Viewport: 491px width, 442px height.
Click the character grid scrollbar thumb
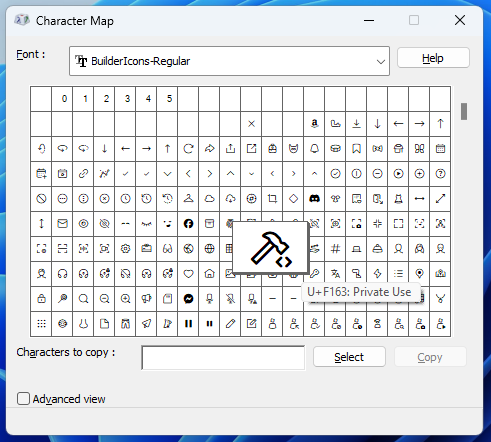[464, 111]
